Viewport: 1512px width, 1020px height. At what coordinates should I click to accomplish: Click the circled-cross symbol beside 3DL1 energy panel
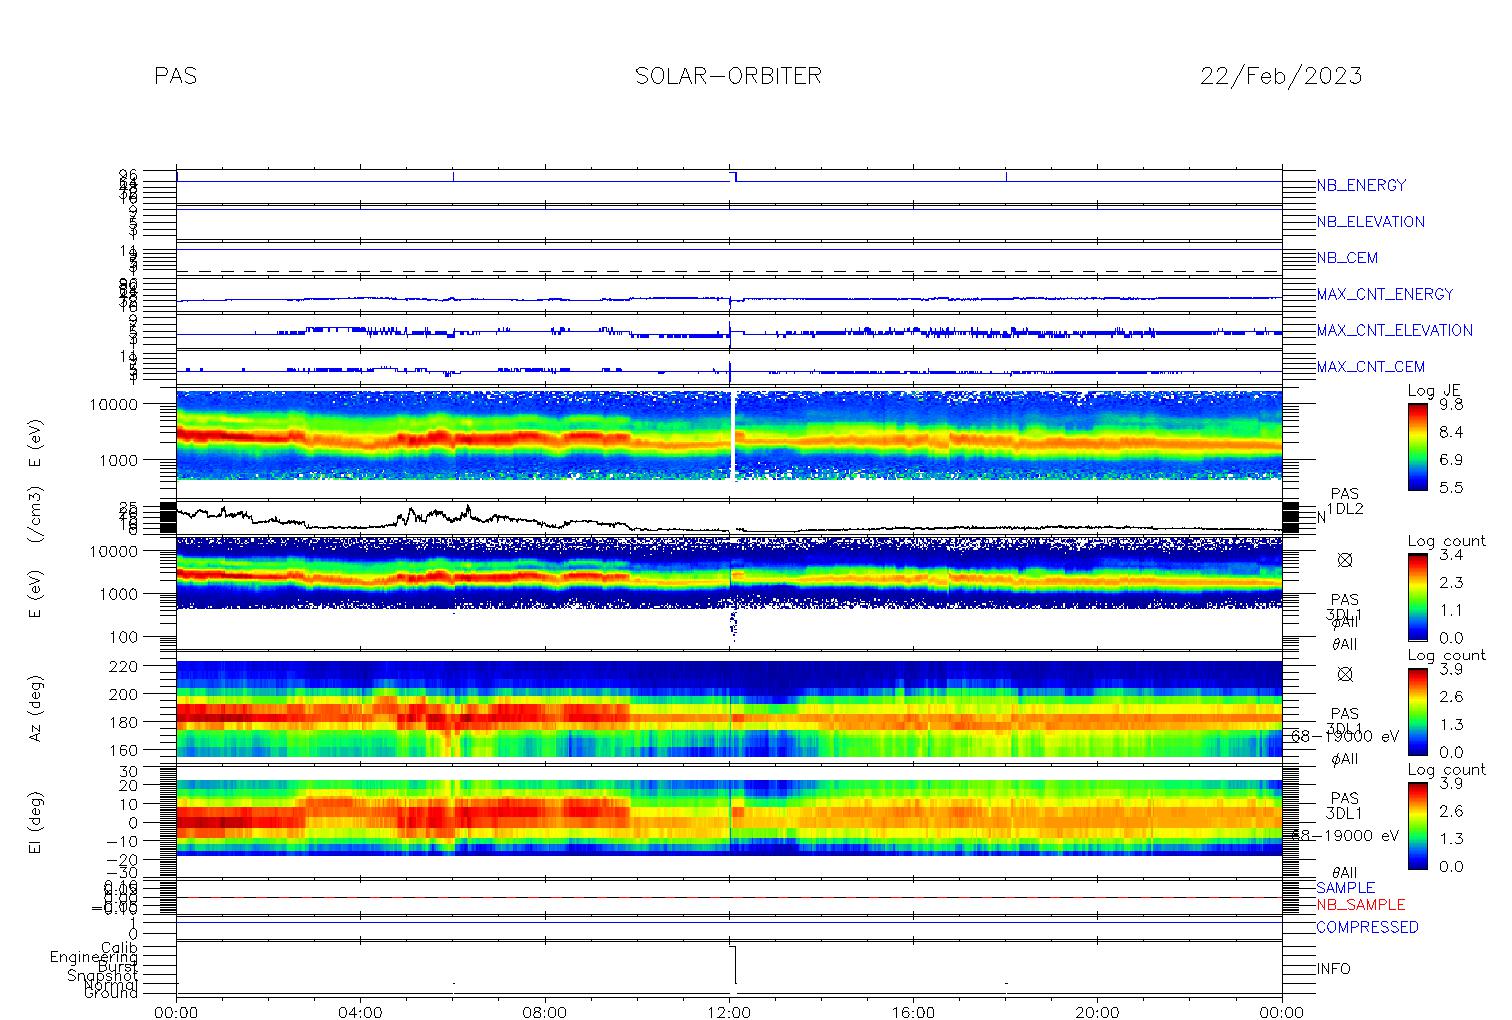[x=1345, y=561]
